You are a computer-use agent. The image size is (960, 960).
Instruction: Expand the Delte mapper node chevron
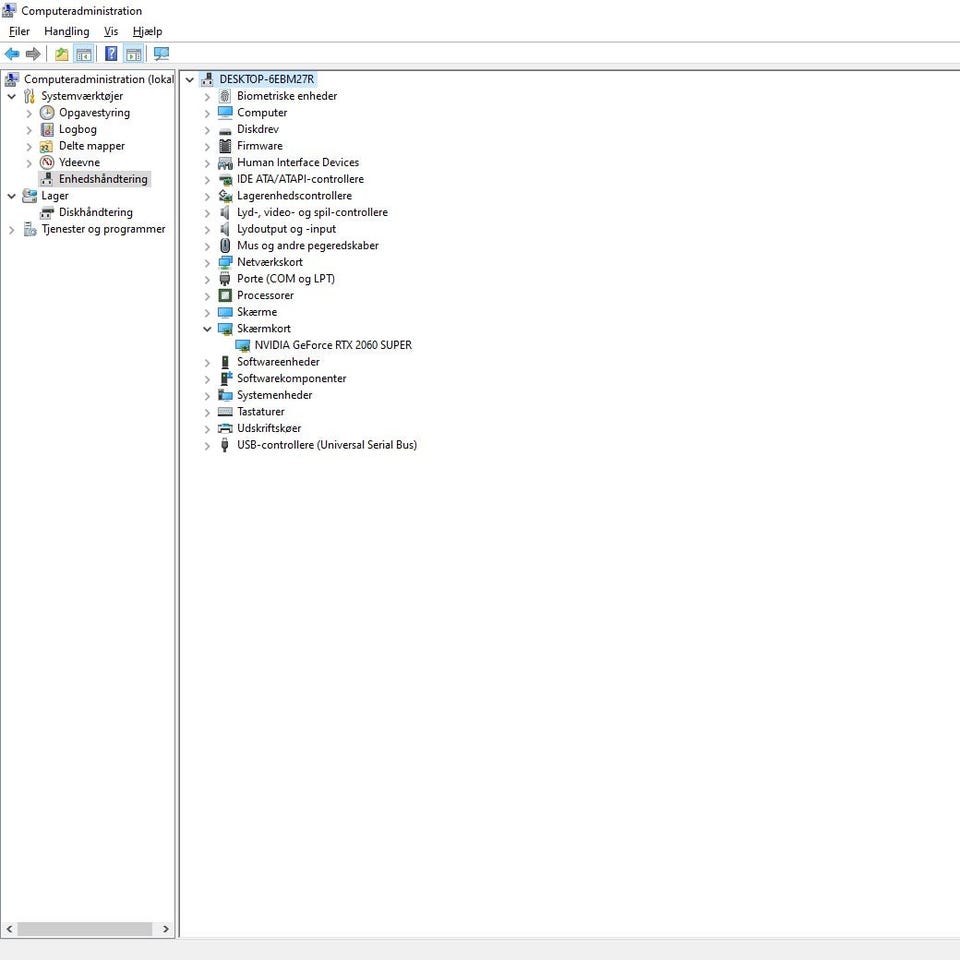[x=29, y=146]
